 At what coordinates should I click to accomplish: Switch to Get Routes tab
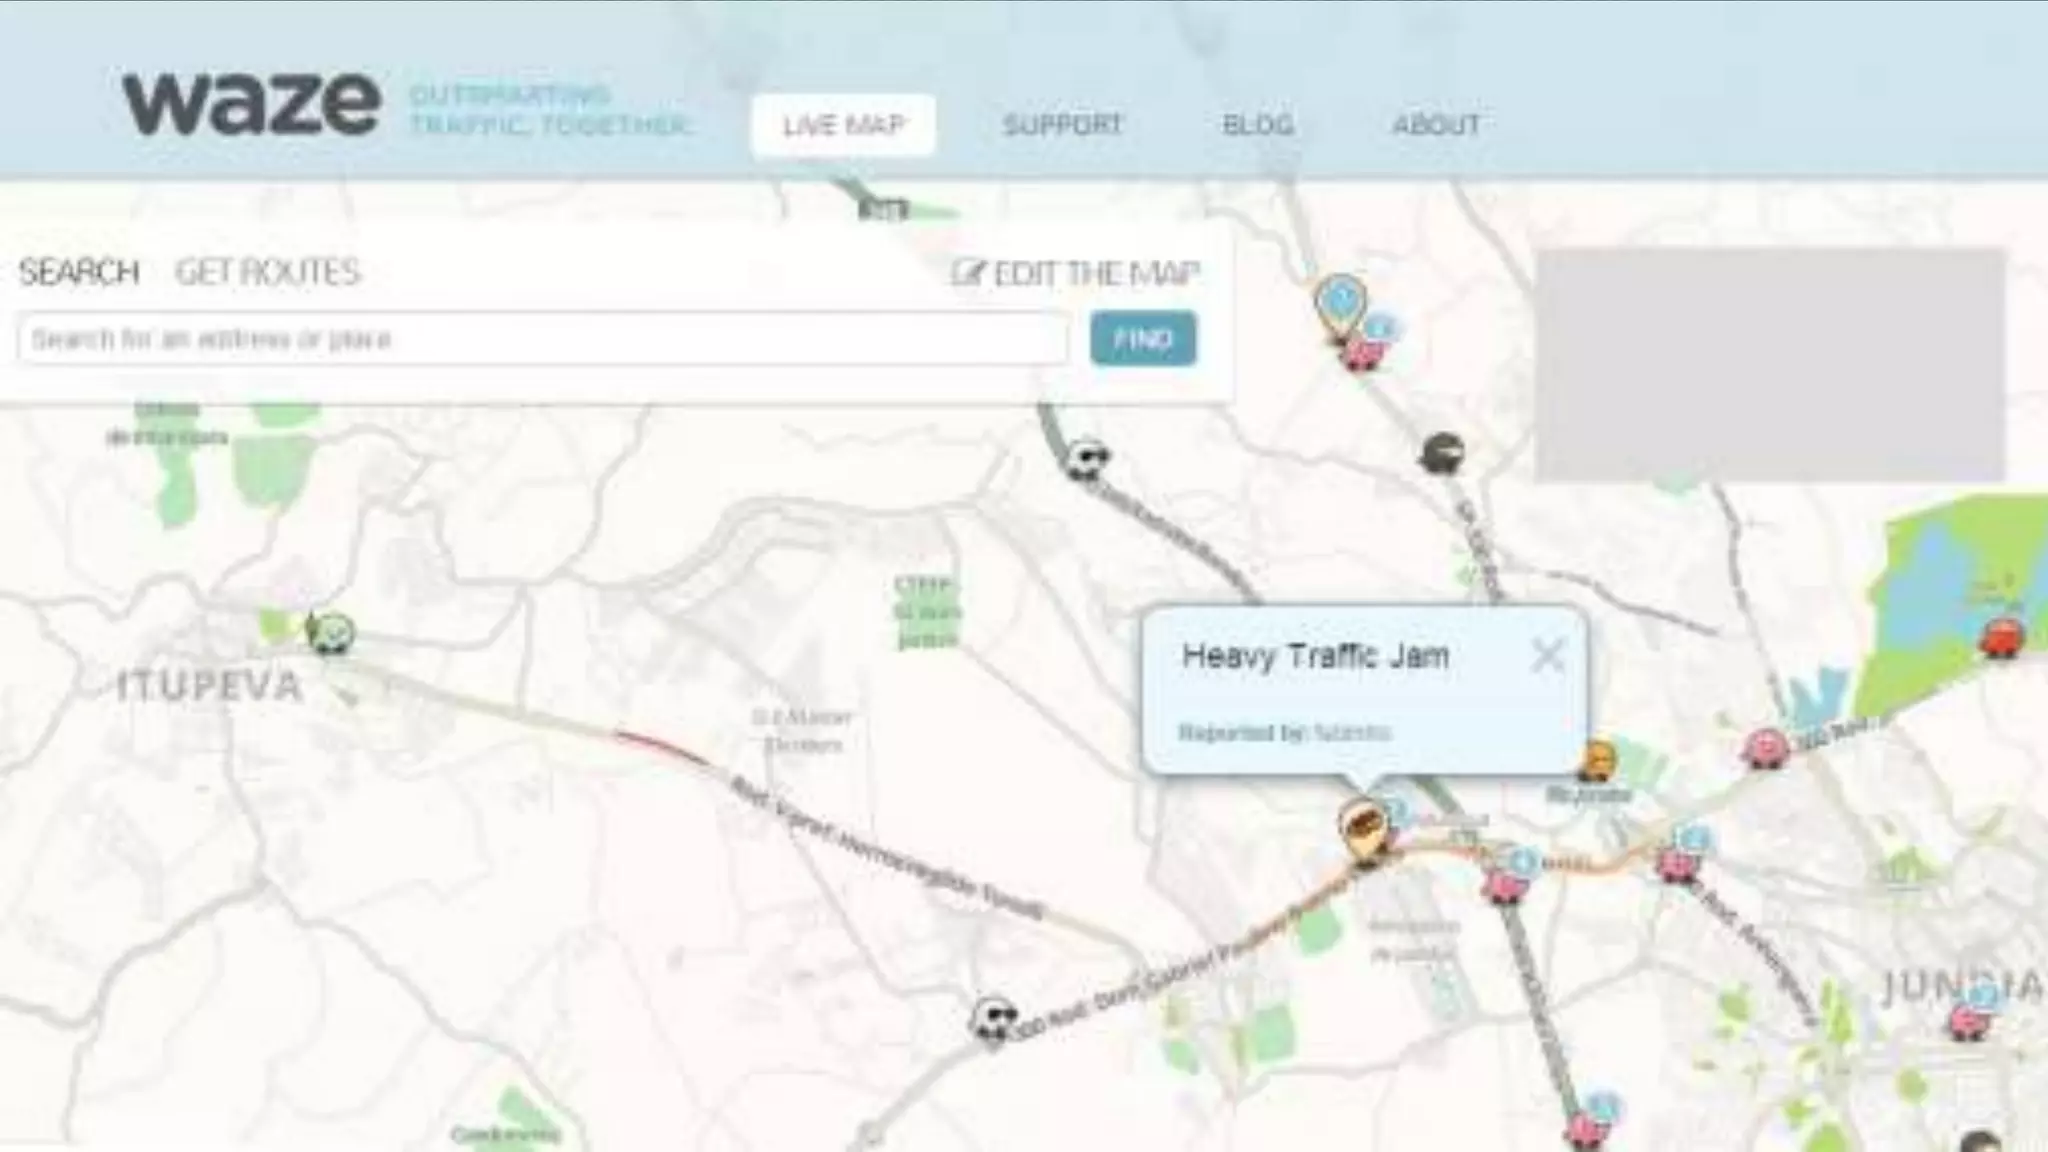coord(267,272)
